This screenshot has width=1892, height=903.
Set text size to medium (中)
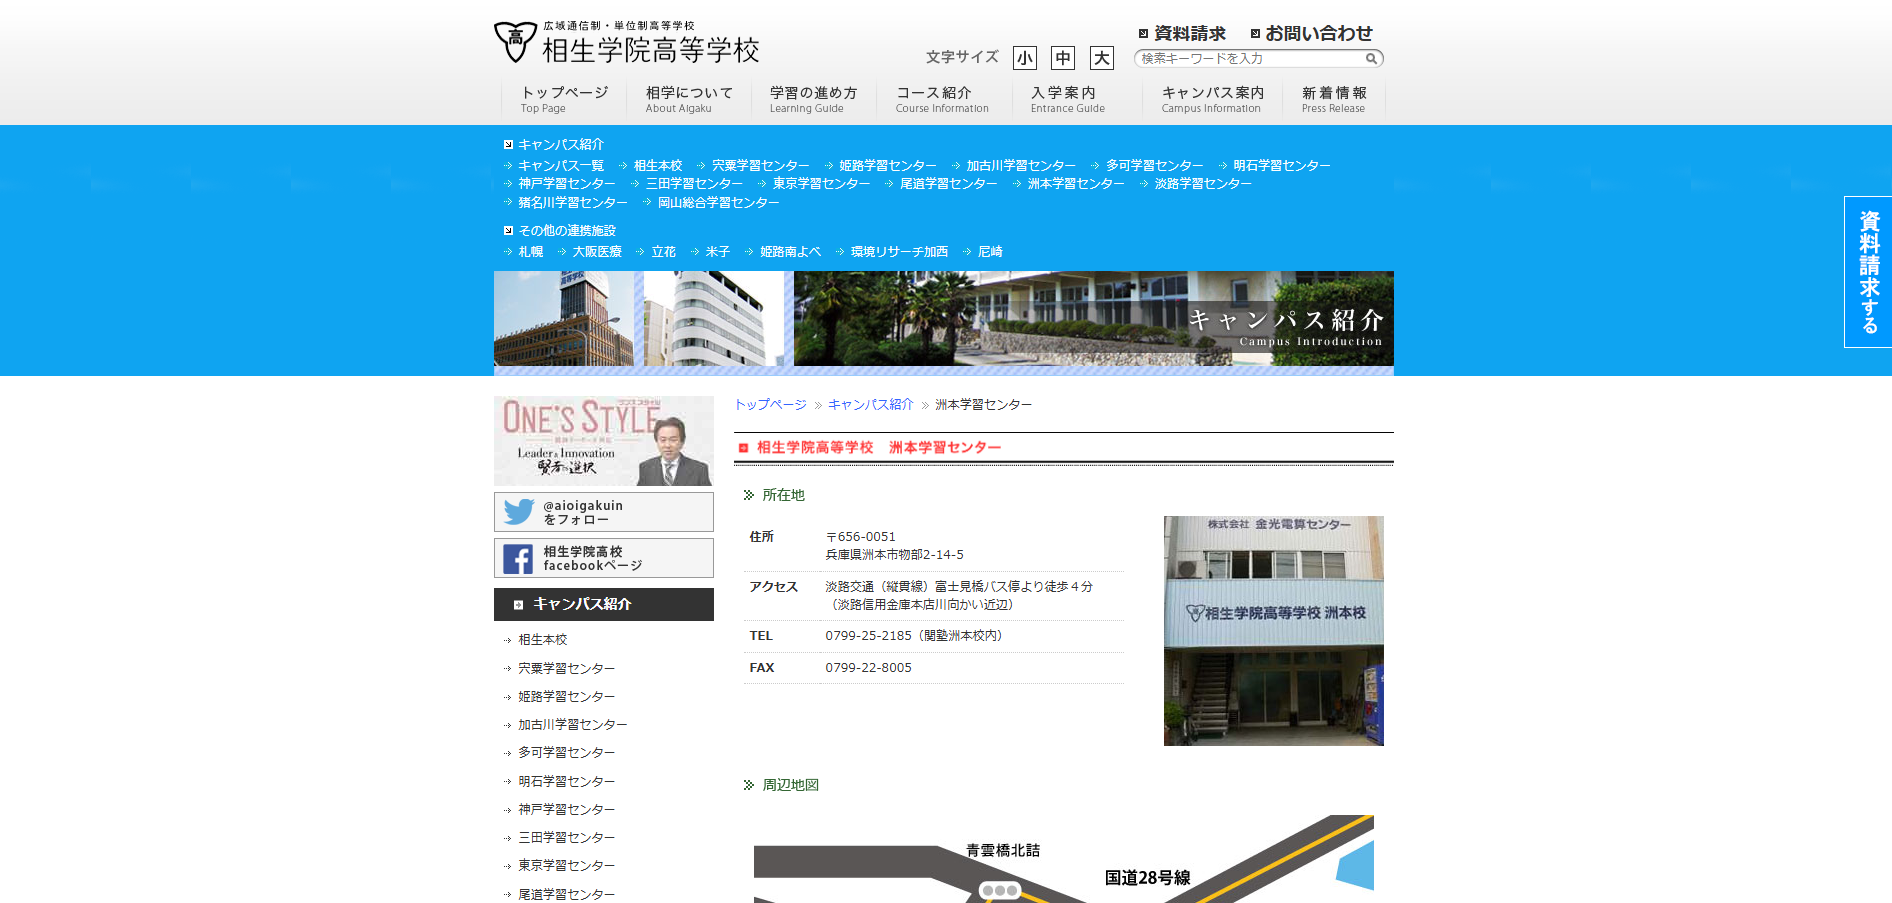1063,58
